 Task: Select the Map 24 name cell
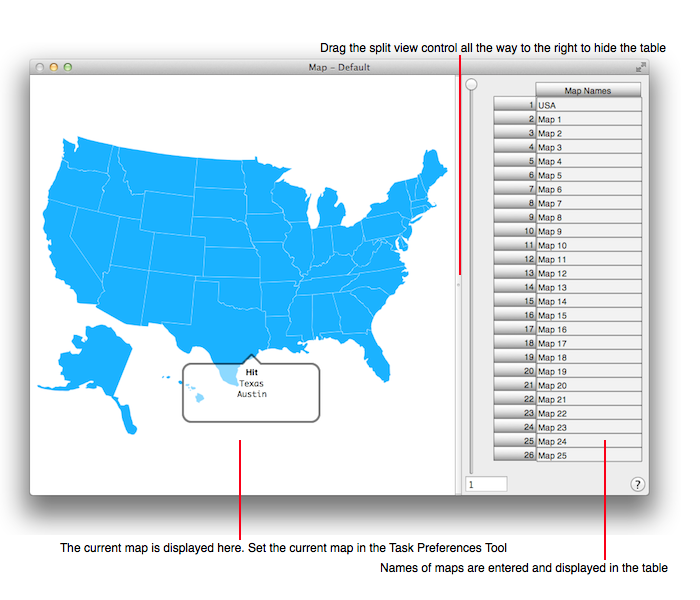click(588, 441)
